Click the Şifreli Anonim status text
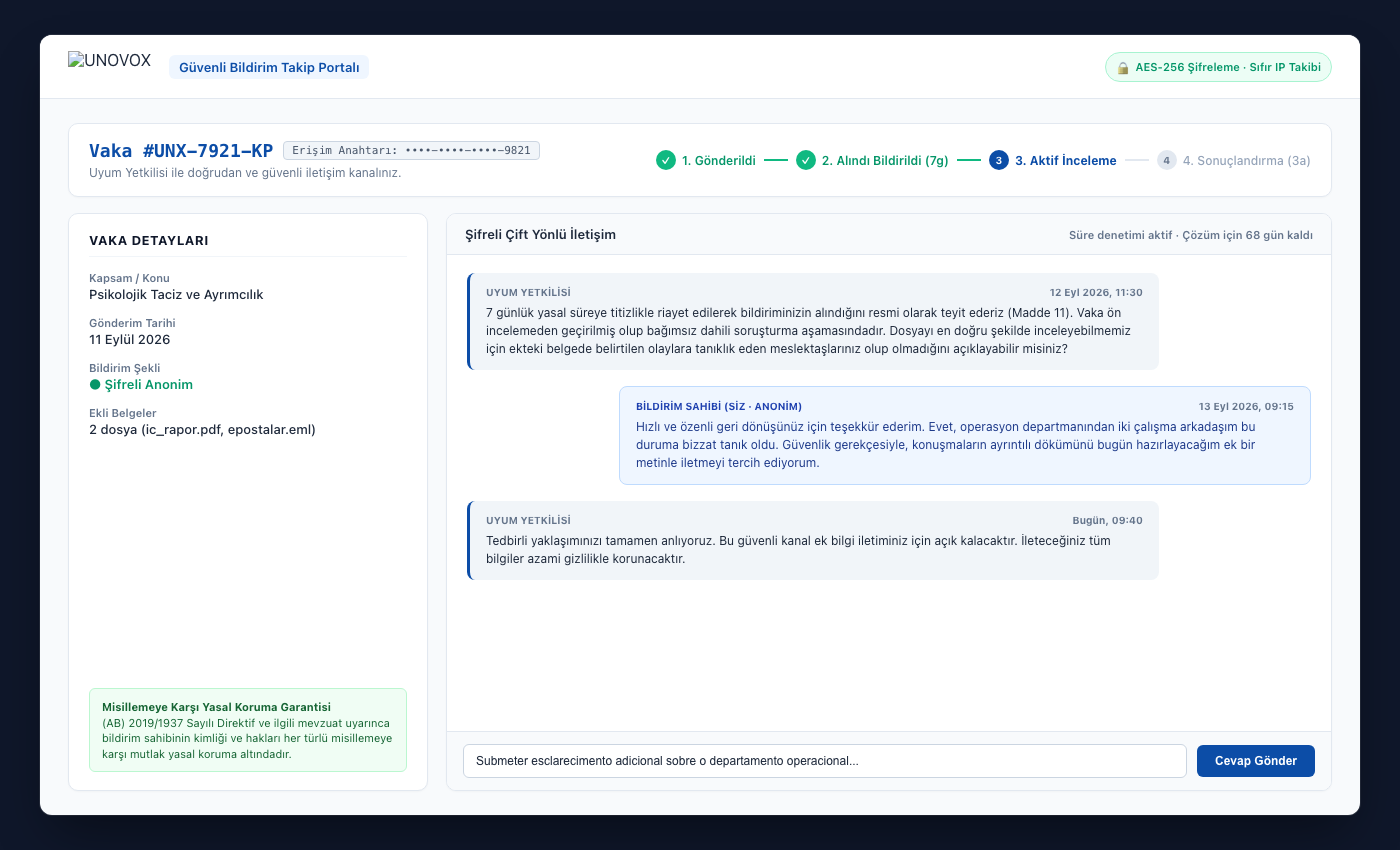Image resolution: width=1400 pixels, height=850 pixels. click(x=149, y=385)
